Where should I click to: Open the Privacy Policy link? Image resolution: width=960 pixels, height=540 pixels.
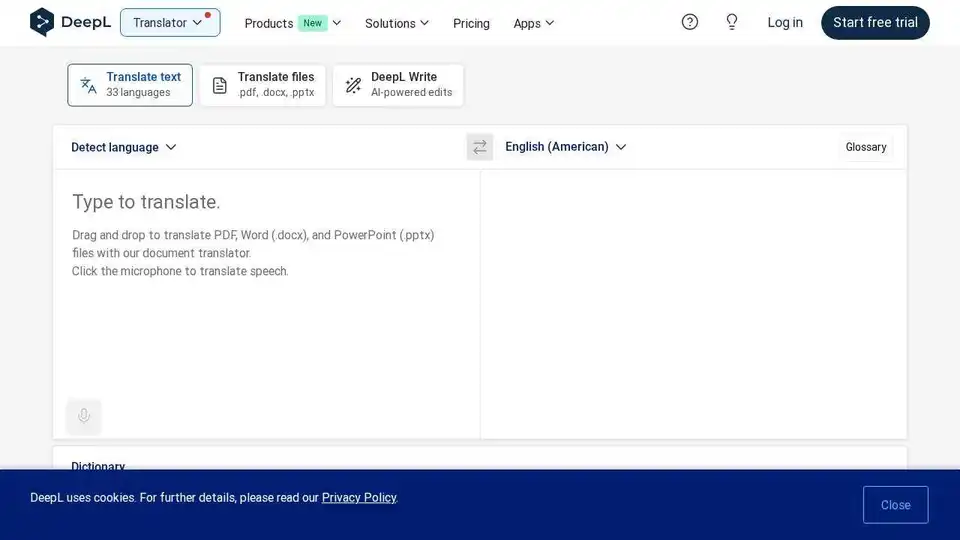click(359, 498)
